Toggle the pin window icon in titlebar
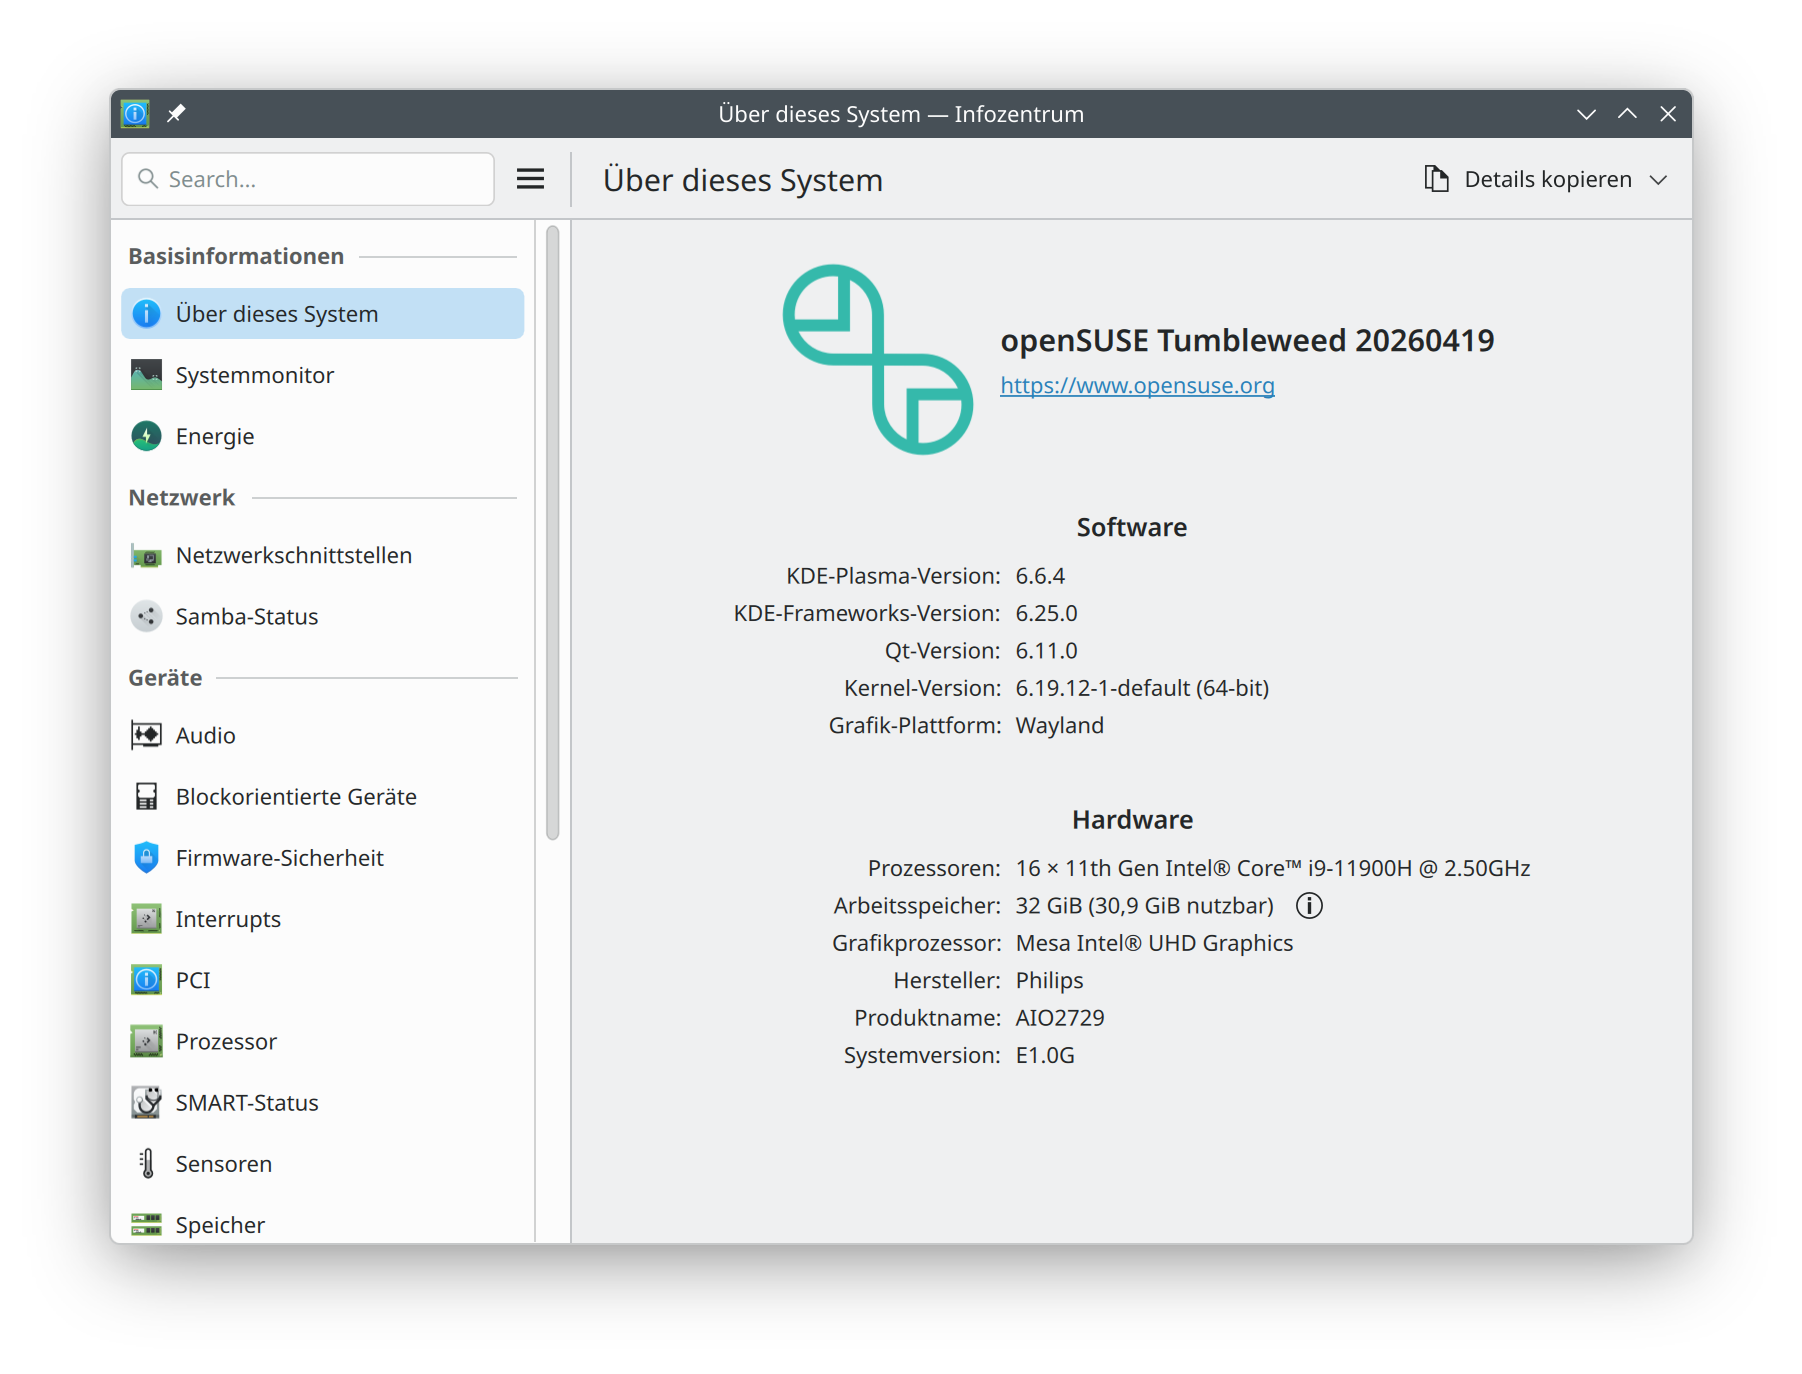 coord(176,114)
